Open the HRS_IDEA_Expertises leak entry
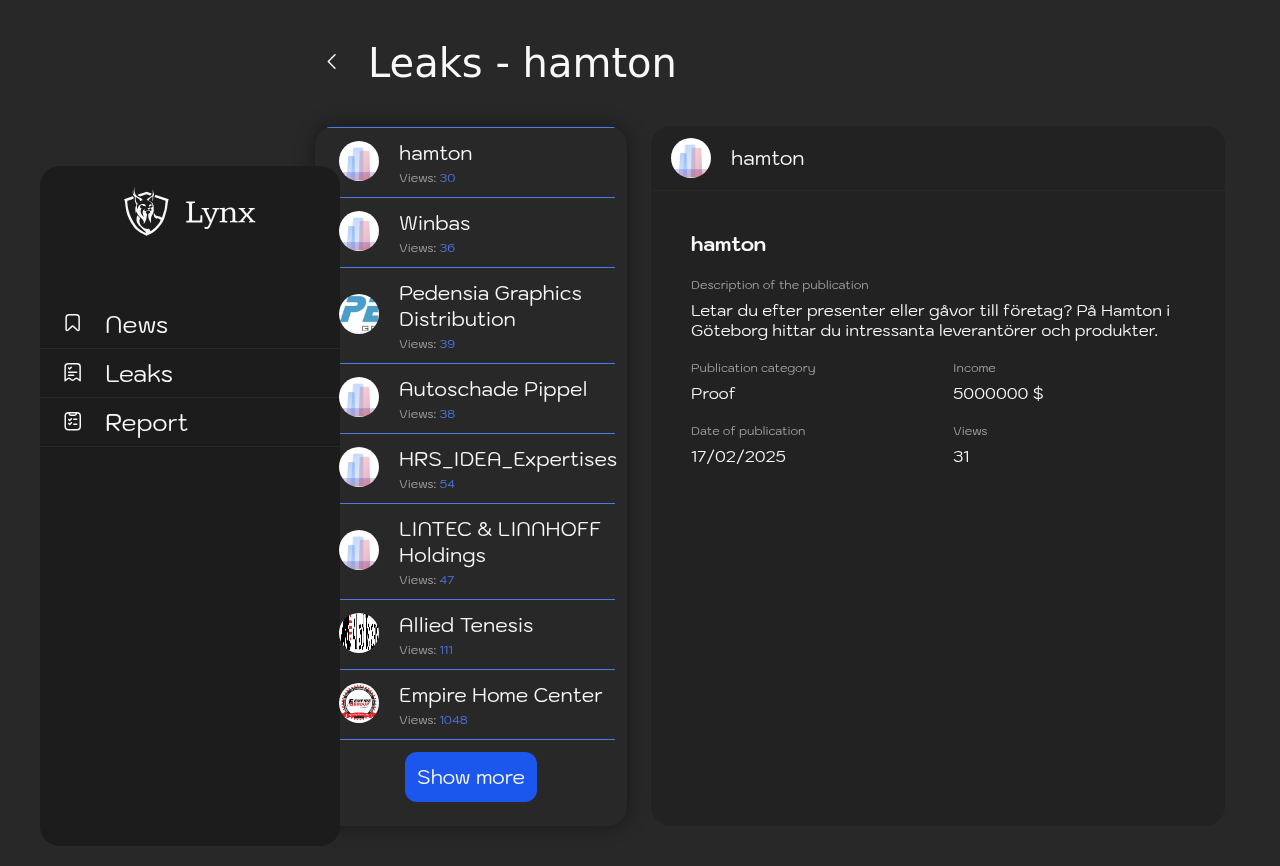The image size is (1280, 866). pos(471,469)
